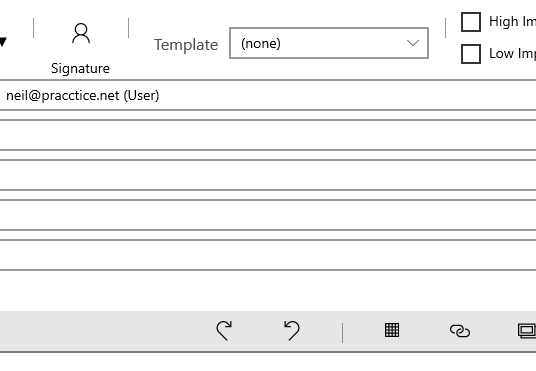Click the Low Importance label text
Screen dimensions: 536x371
(512, 54)
